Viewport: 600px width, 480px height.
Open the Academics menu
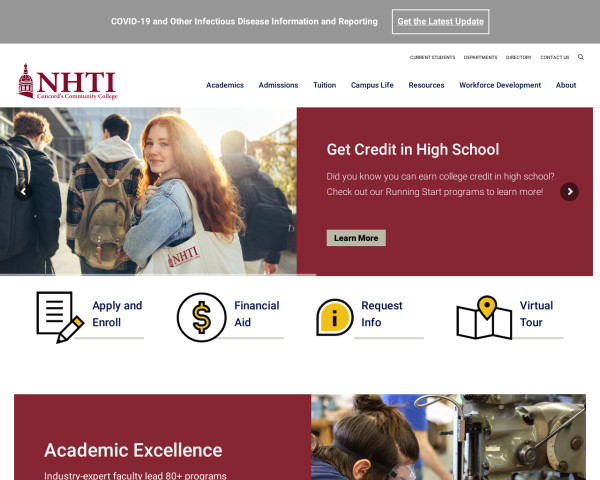click(225, 85)
